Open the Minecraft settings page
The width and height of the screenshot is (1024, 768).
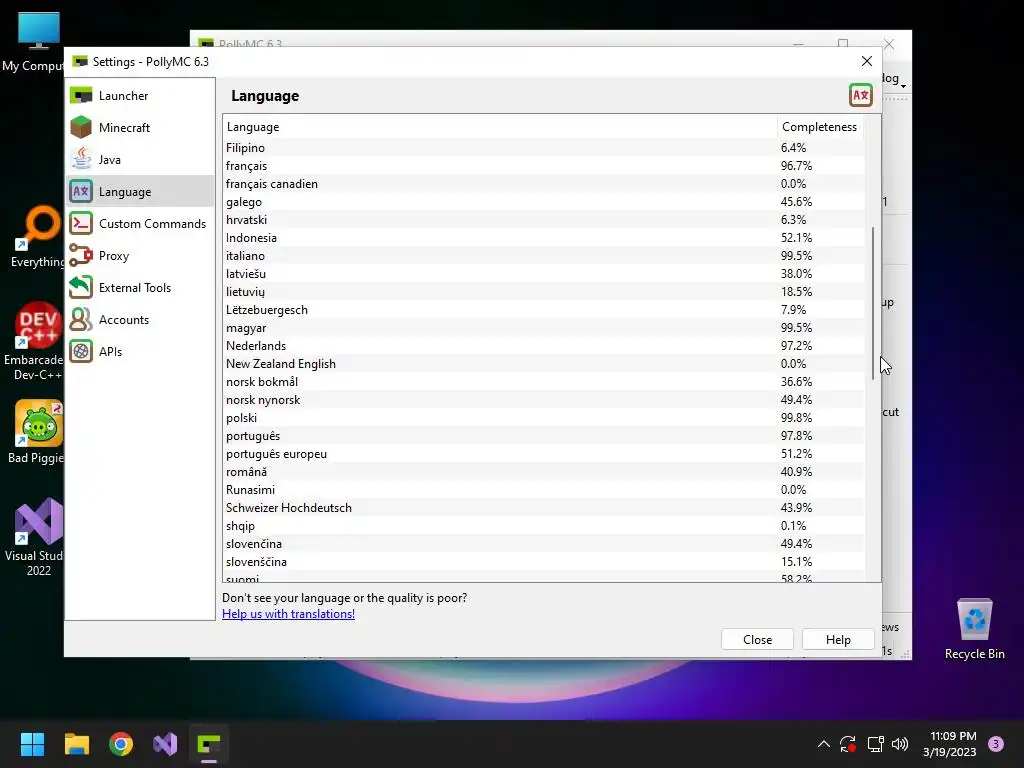[x=140, y=128]
